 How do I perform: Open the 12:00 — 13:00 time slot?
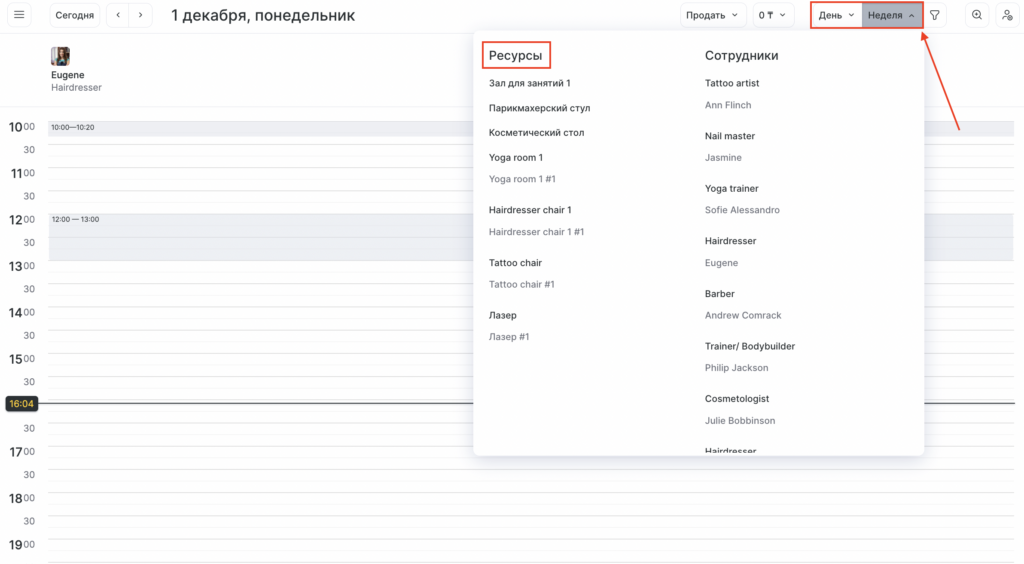coord(260,237)
